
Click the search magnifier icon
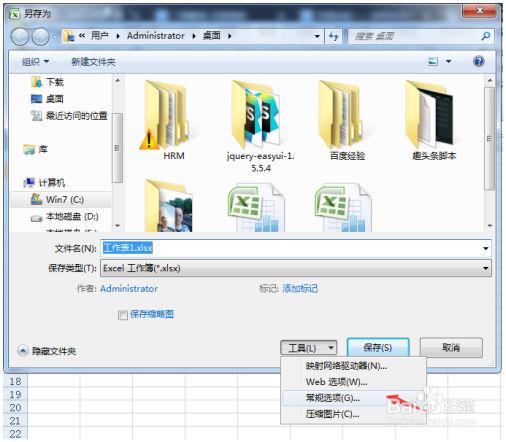coord(486,36)
